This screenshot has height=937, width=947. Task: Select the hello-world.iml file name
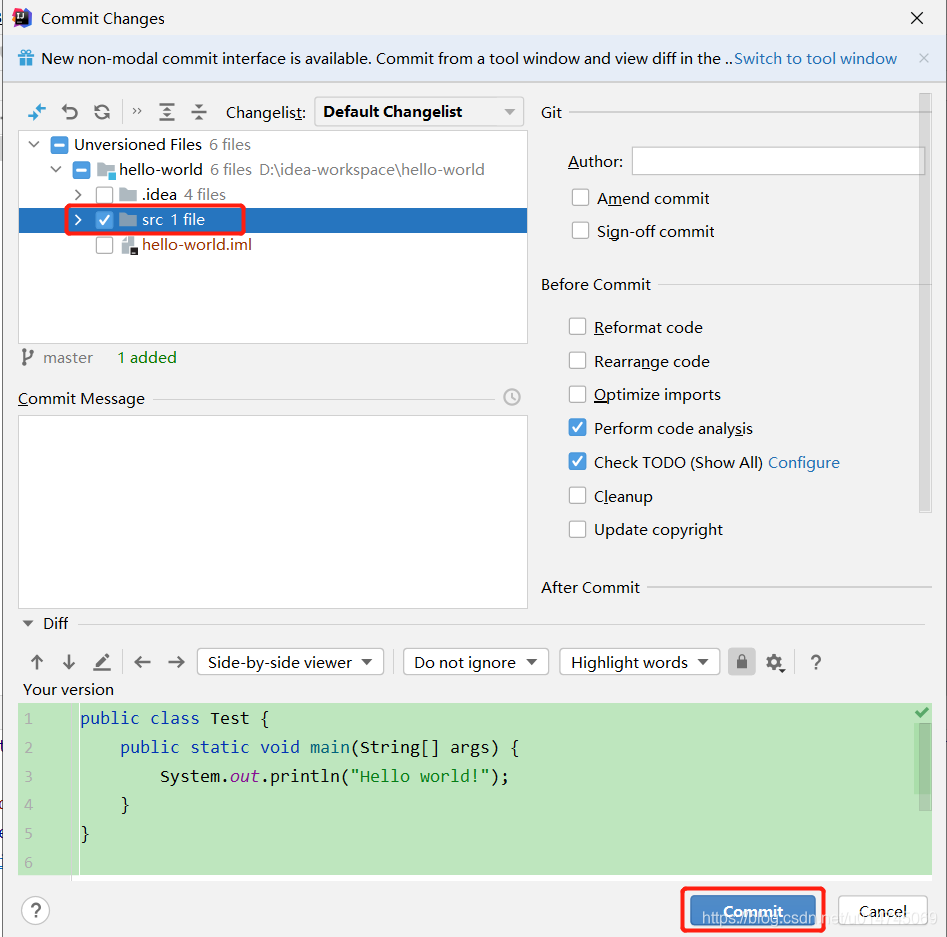[197, 245]
